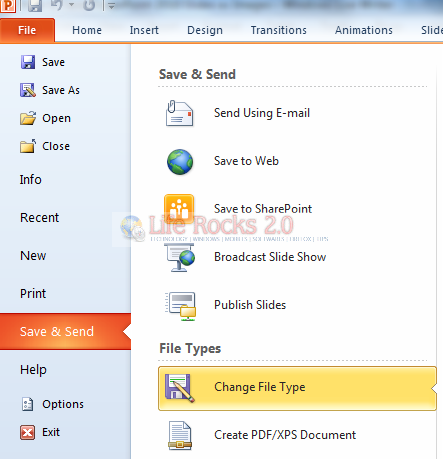This screenshot has width=443, height=459.
Task: Click the Options page icon
Action: [28, 404]
